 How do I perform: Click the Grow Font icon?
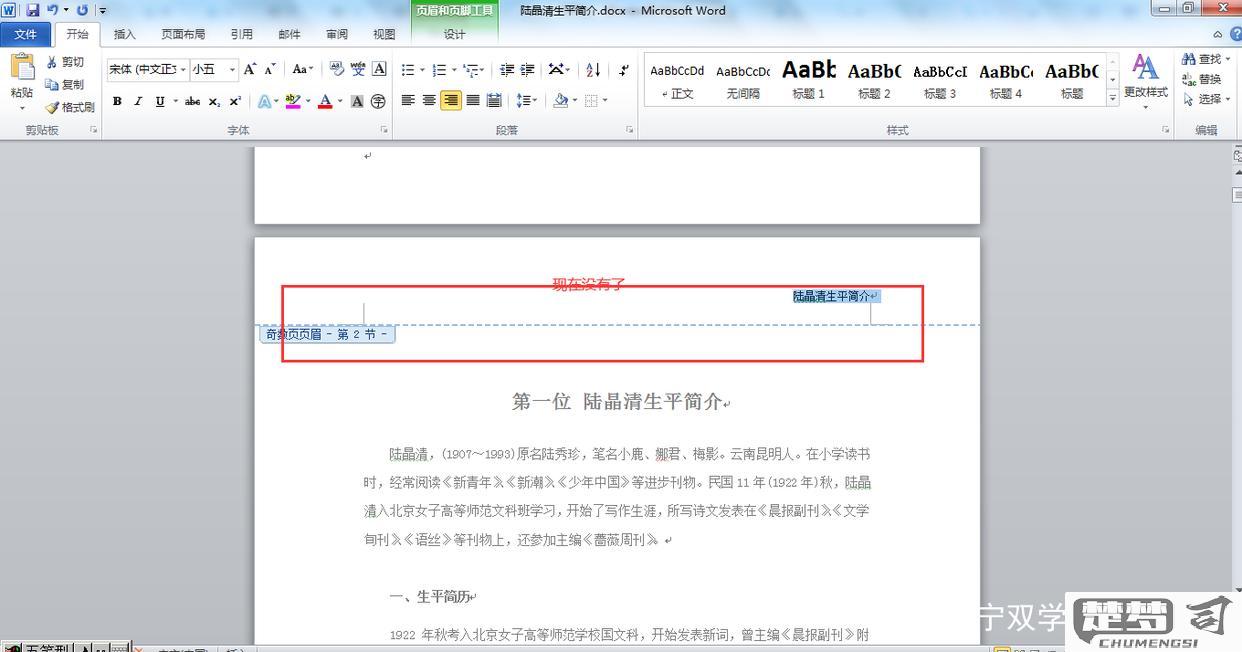[x=250, y=69]
